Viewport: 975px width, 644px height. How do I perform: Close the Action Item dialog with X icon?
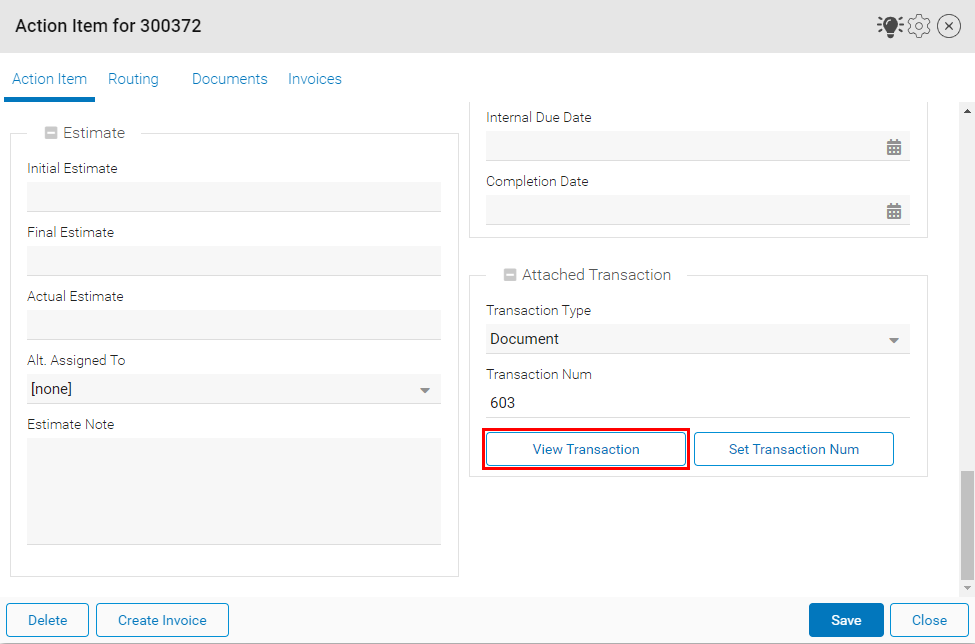click(x=949, y=26)
